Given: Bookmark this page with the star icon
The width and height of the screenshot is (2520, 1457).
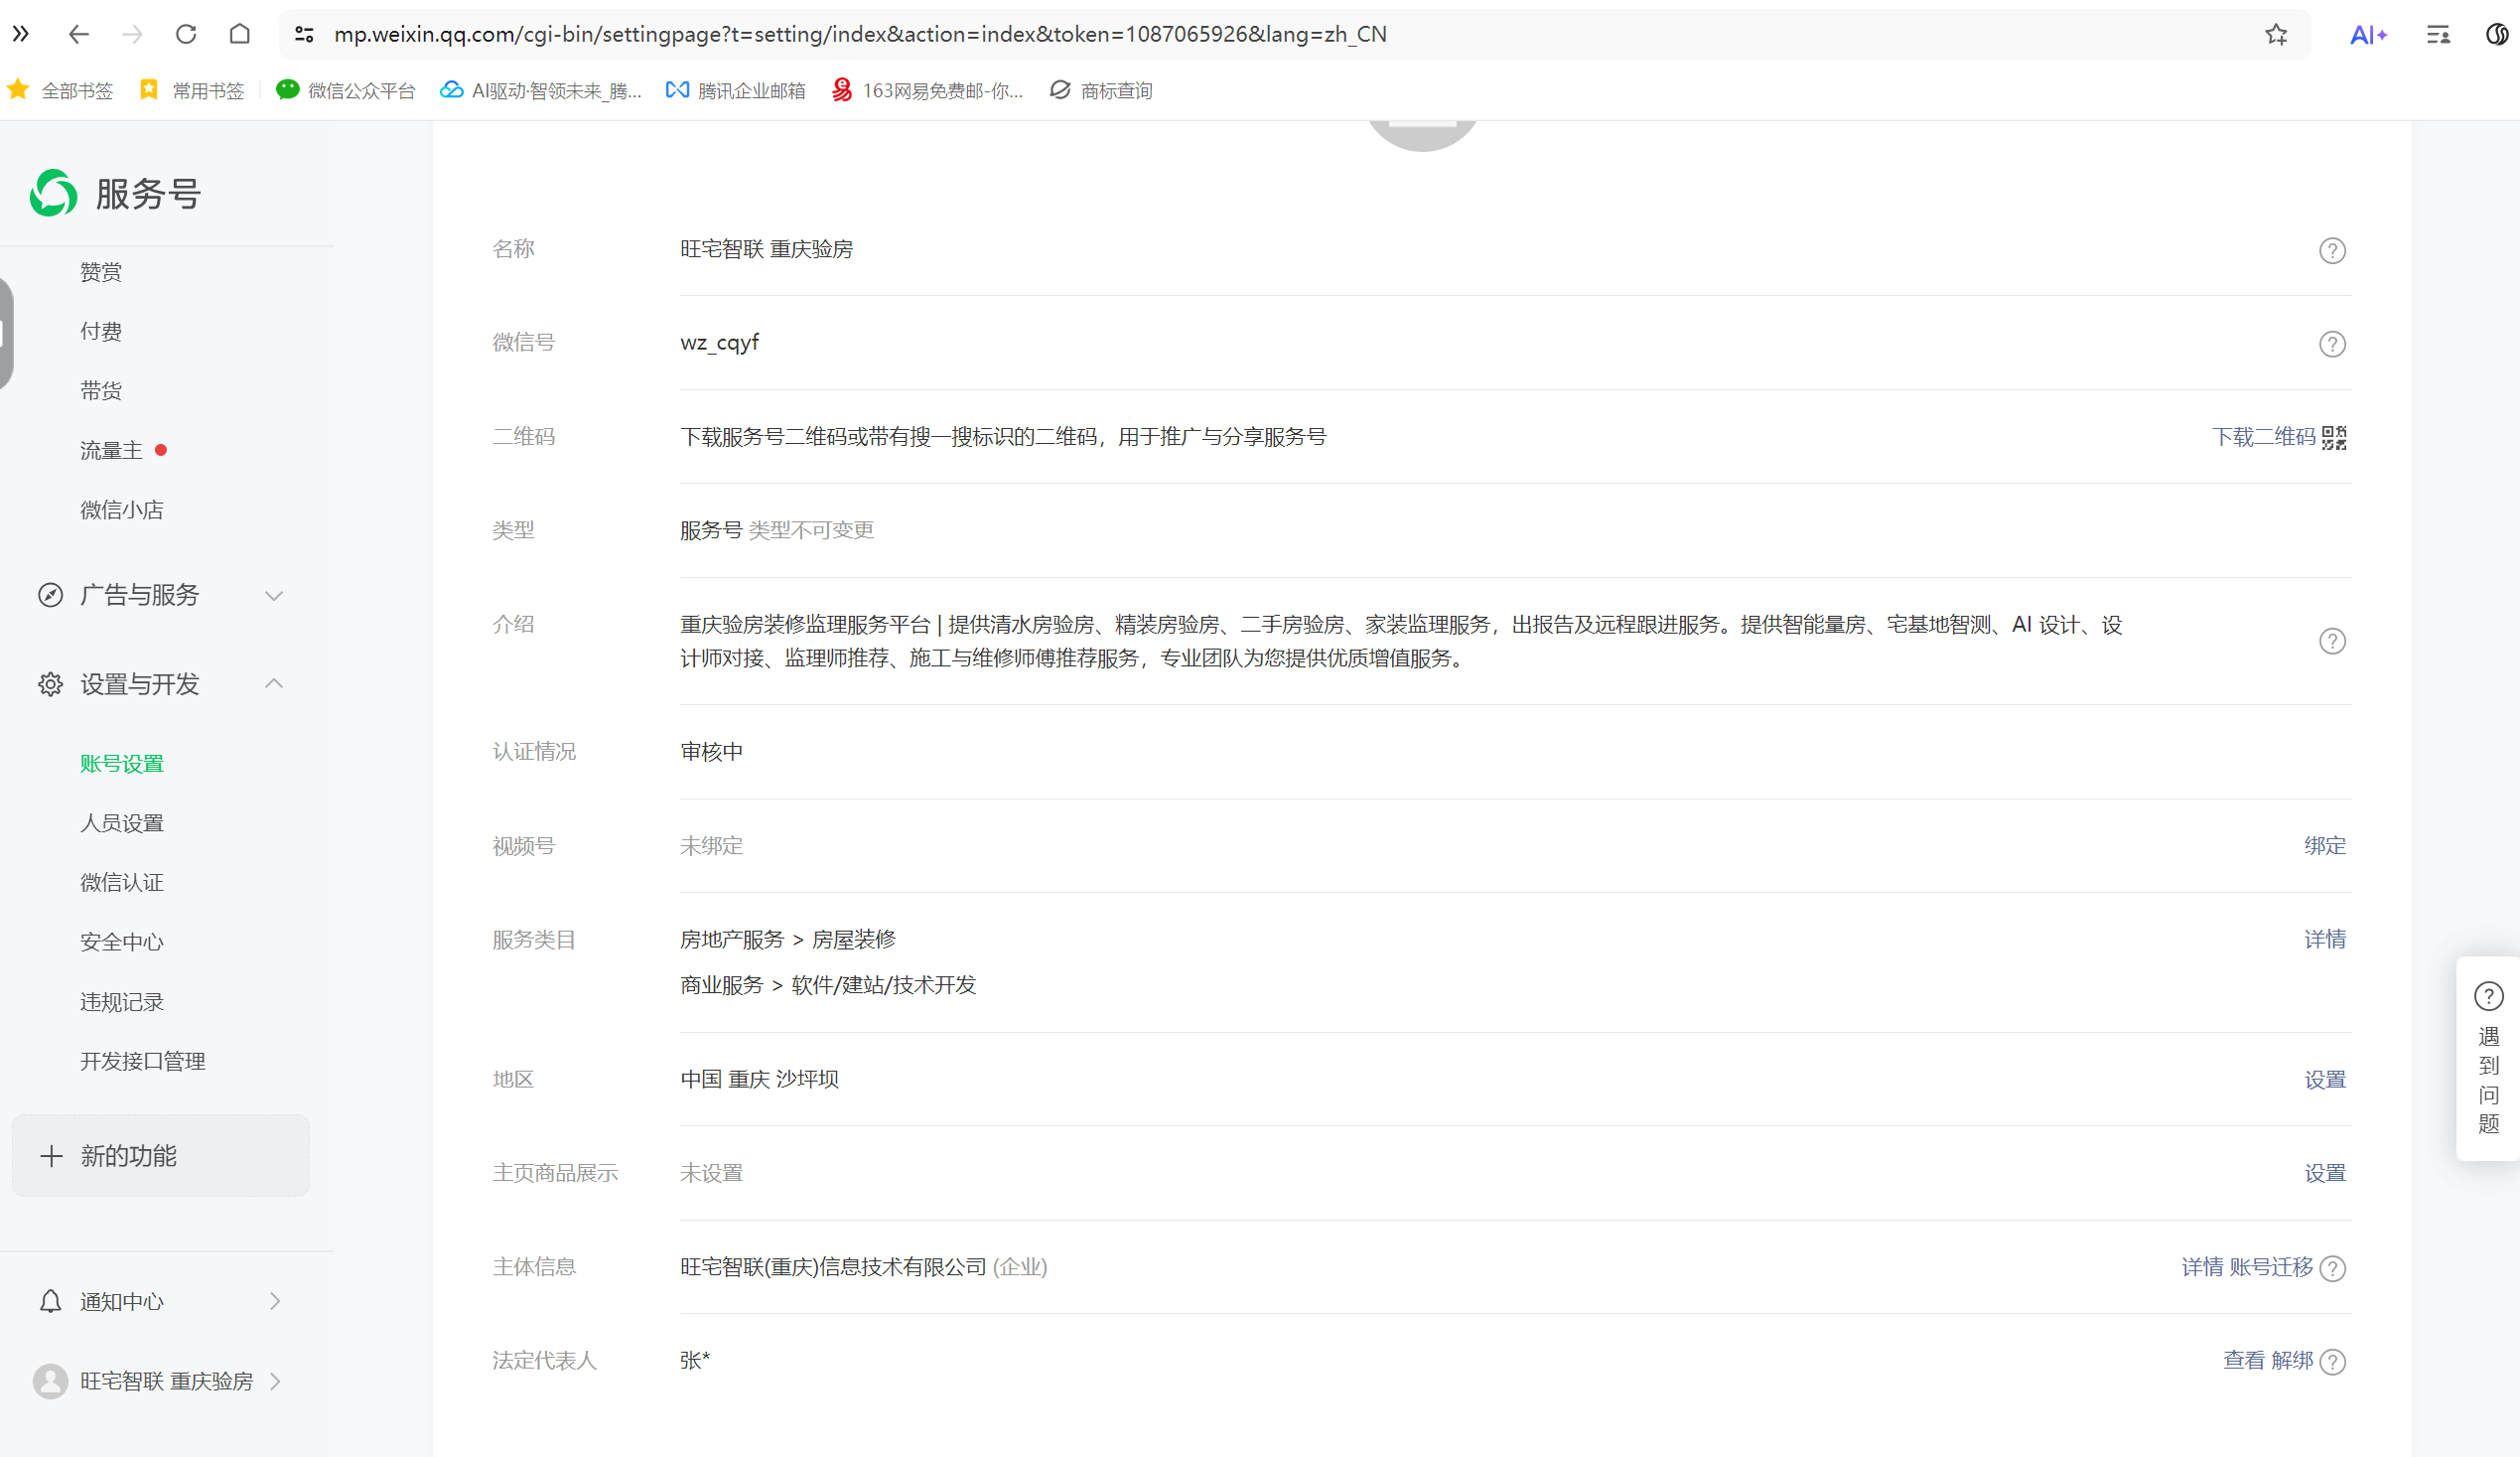Looking at the screenshot, I should coord(2276,35).
